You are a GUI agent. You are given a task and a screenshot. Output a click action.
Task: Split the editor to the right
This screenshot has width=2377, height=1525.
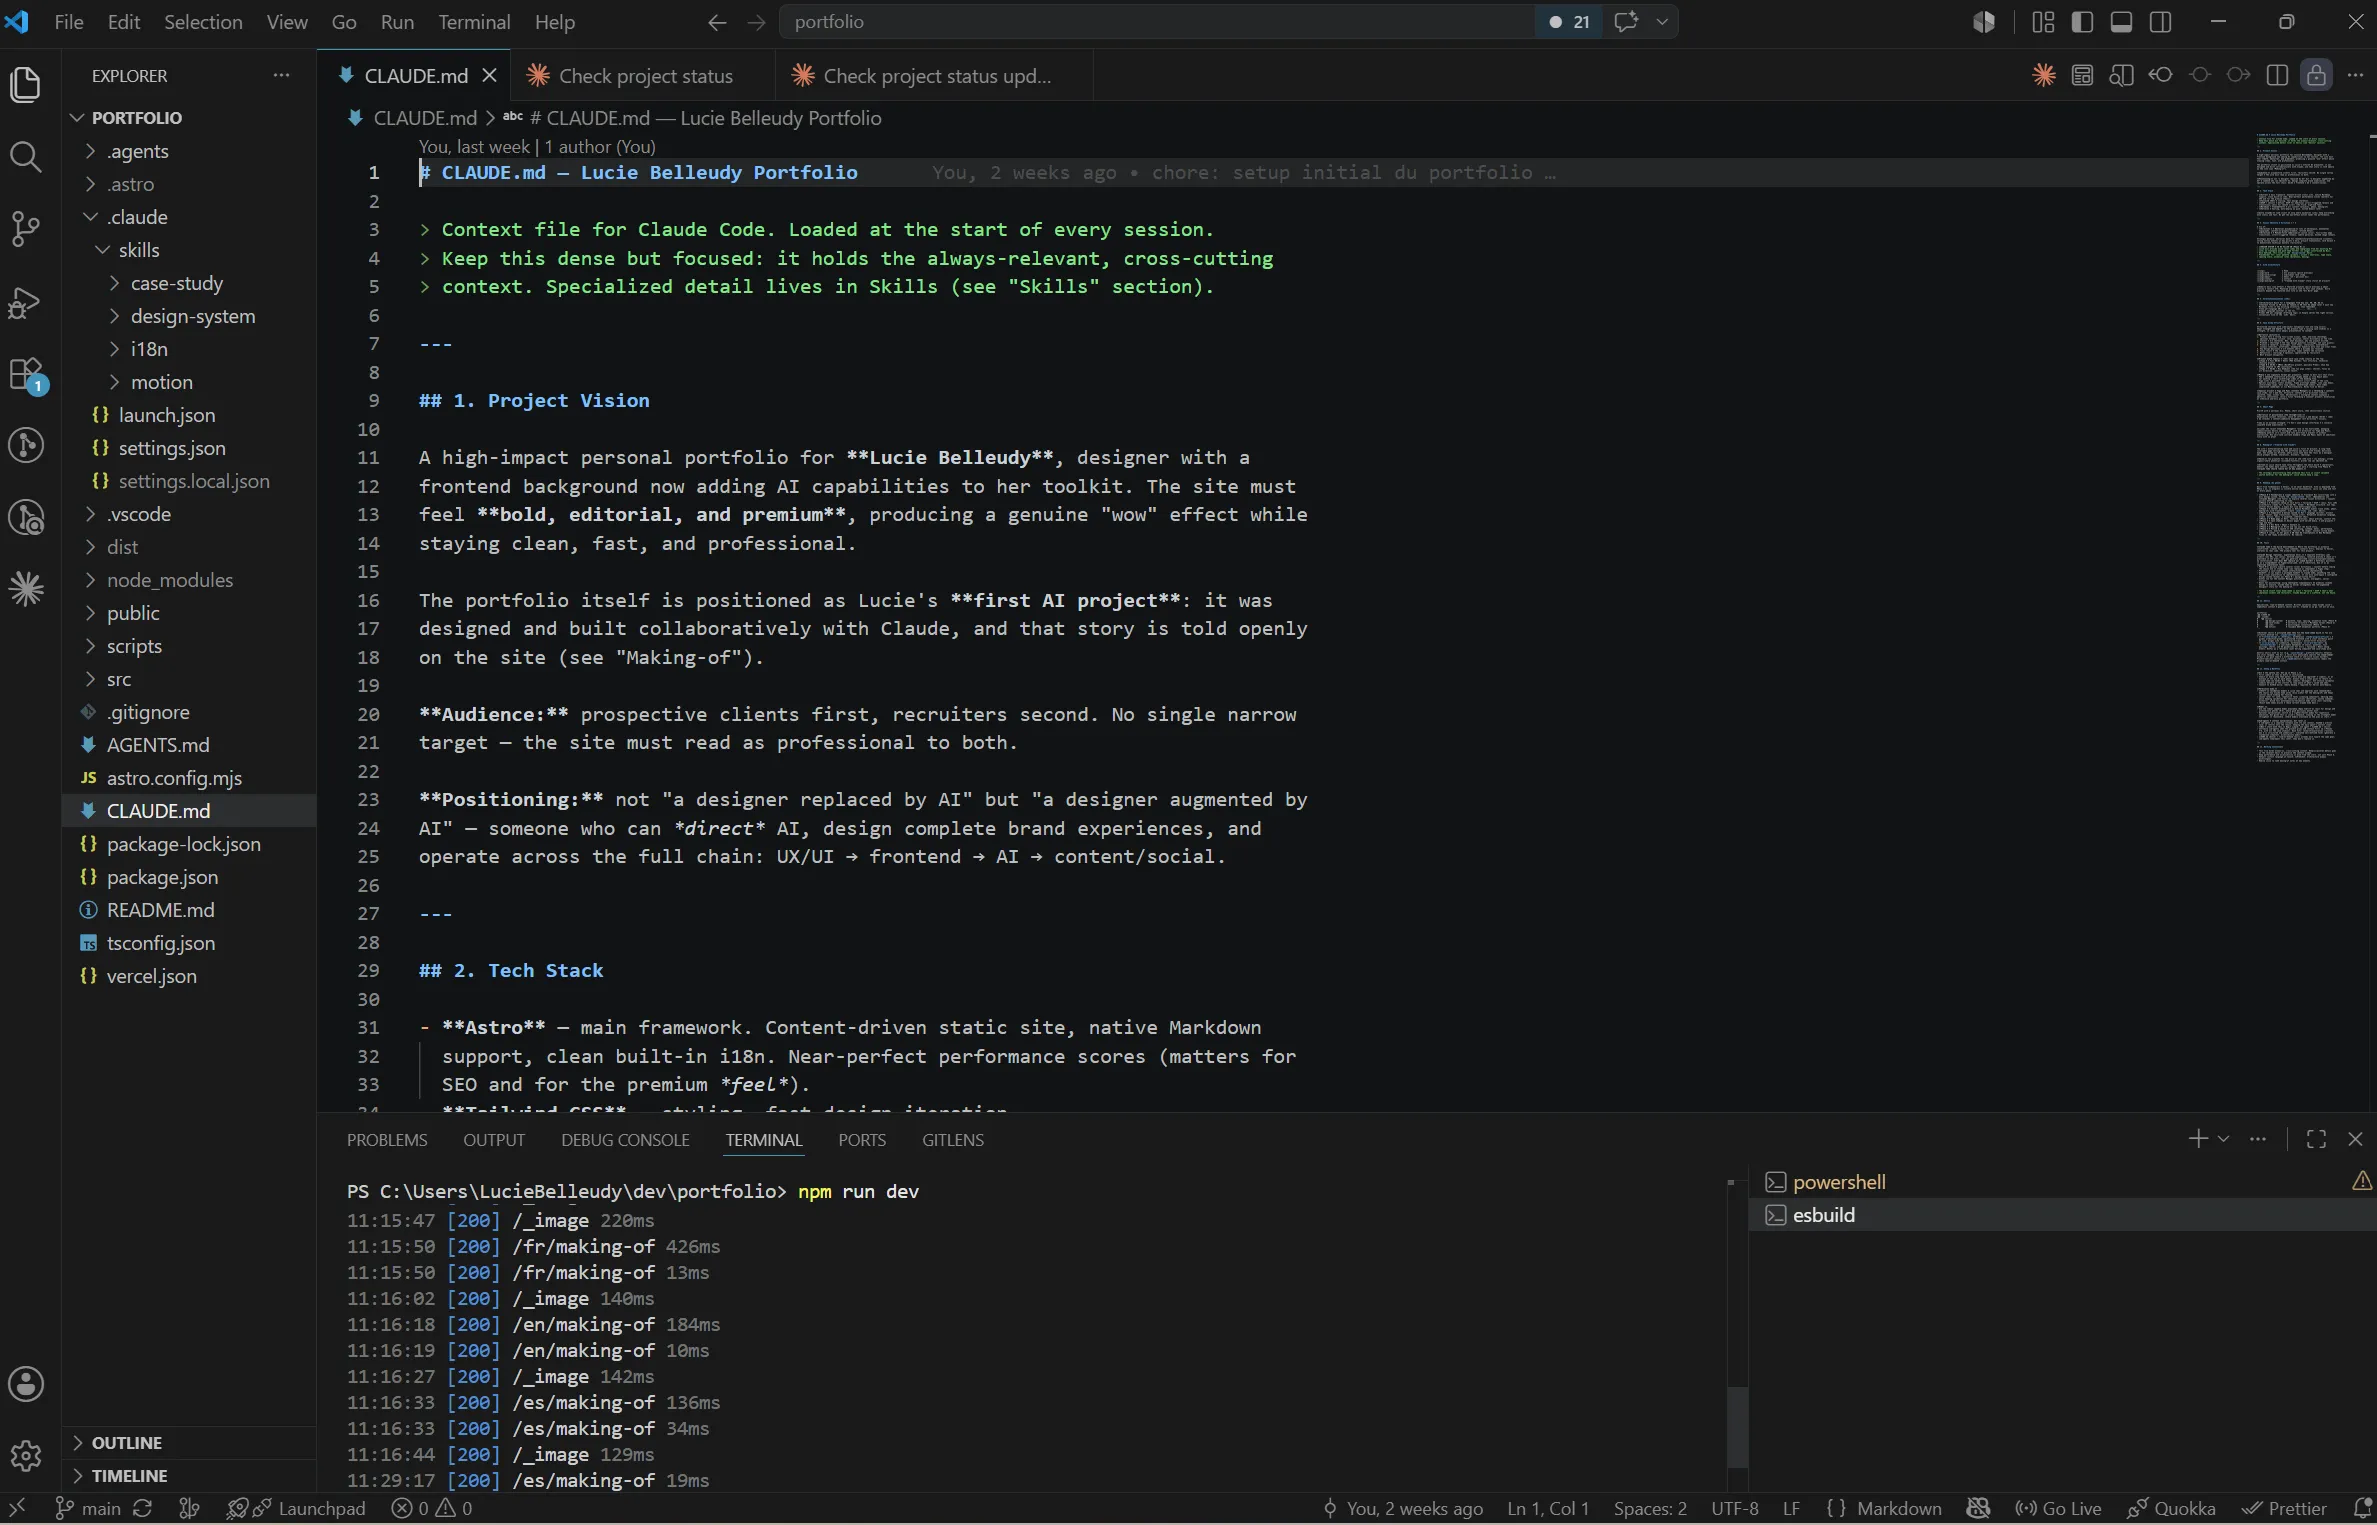tap(2278, 75)
